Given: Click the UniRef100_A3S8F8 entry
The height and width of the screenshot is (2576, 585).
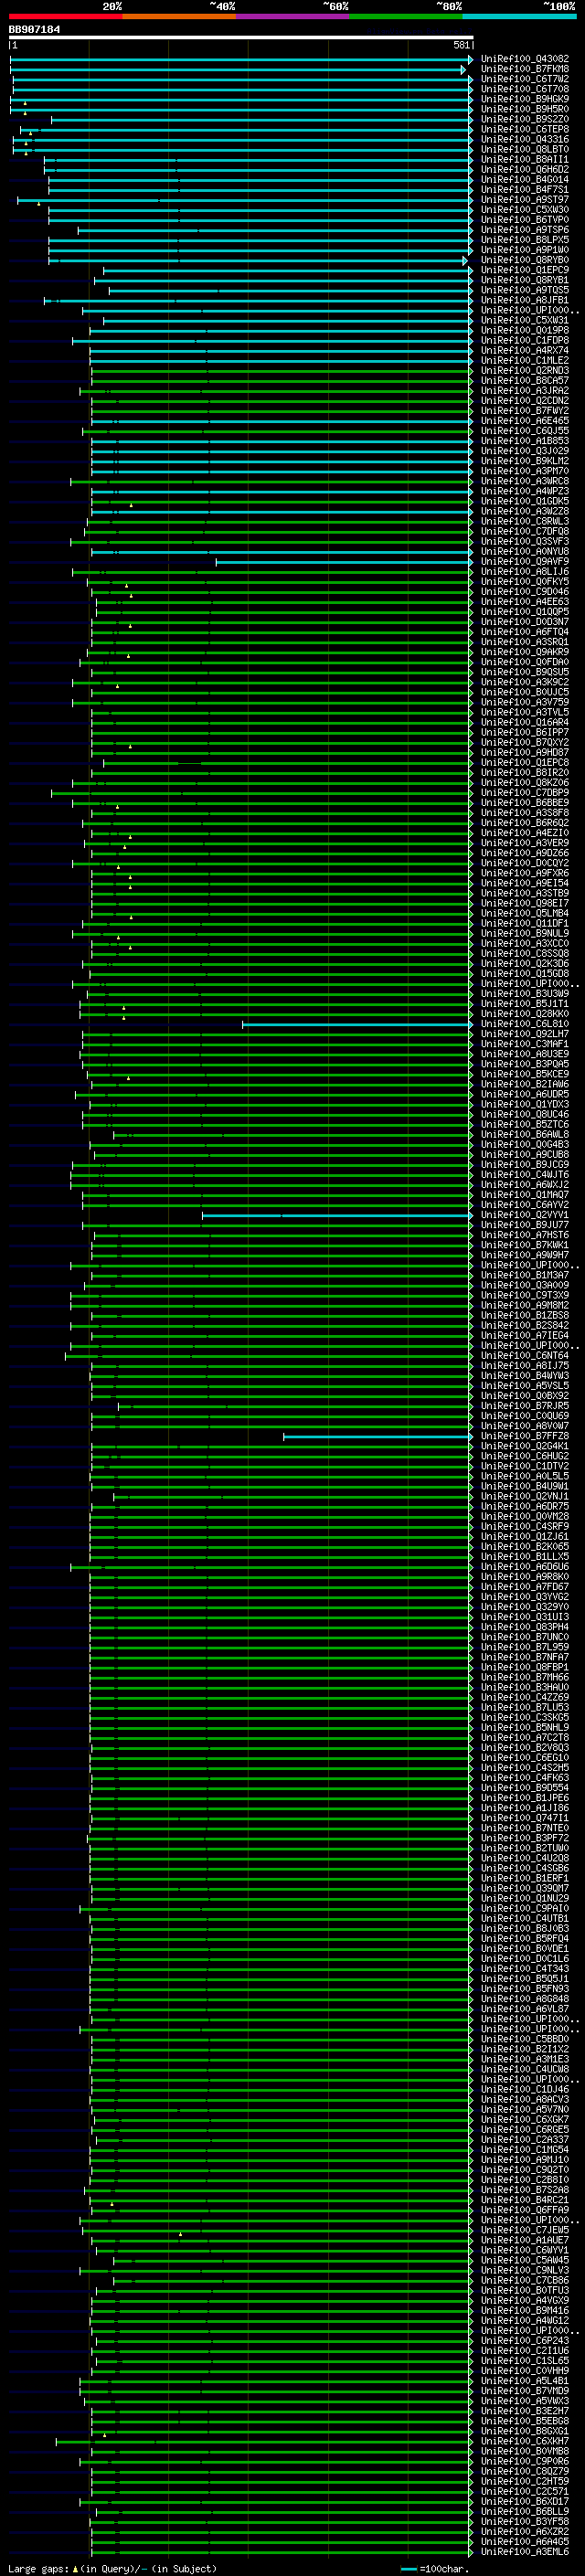Looking at the screenshot, I should coord(525,813).
